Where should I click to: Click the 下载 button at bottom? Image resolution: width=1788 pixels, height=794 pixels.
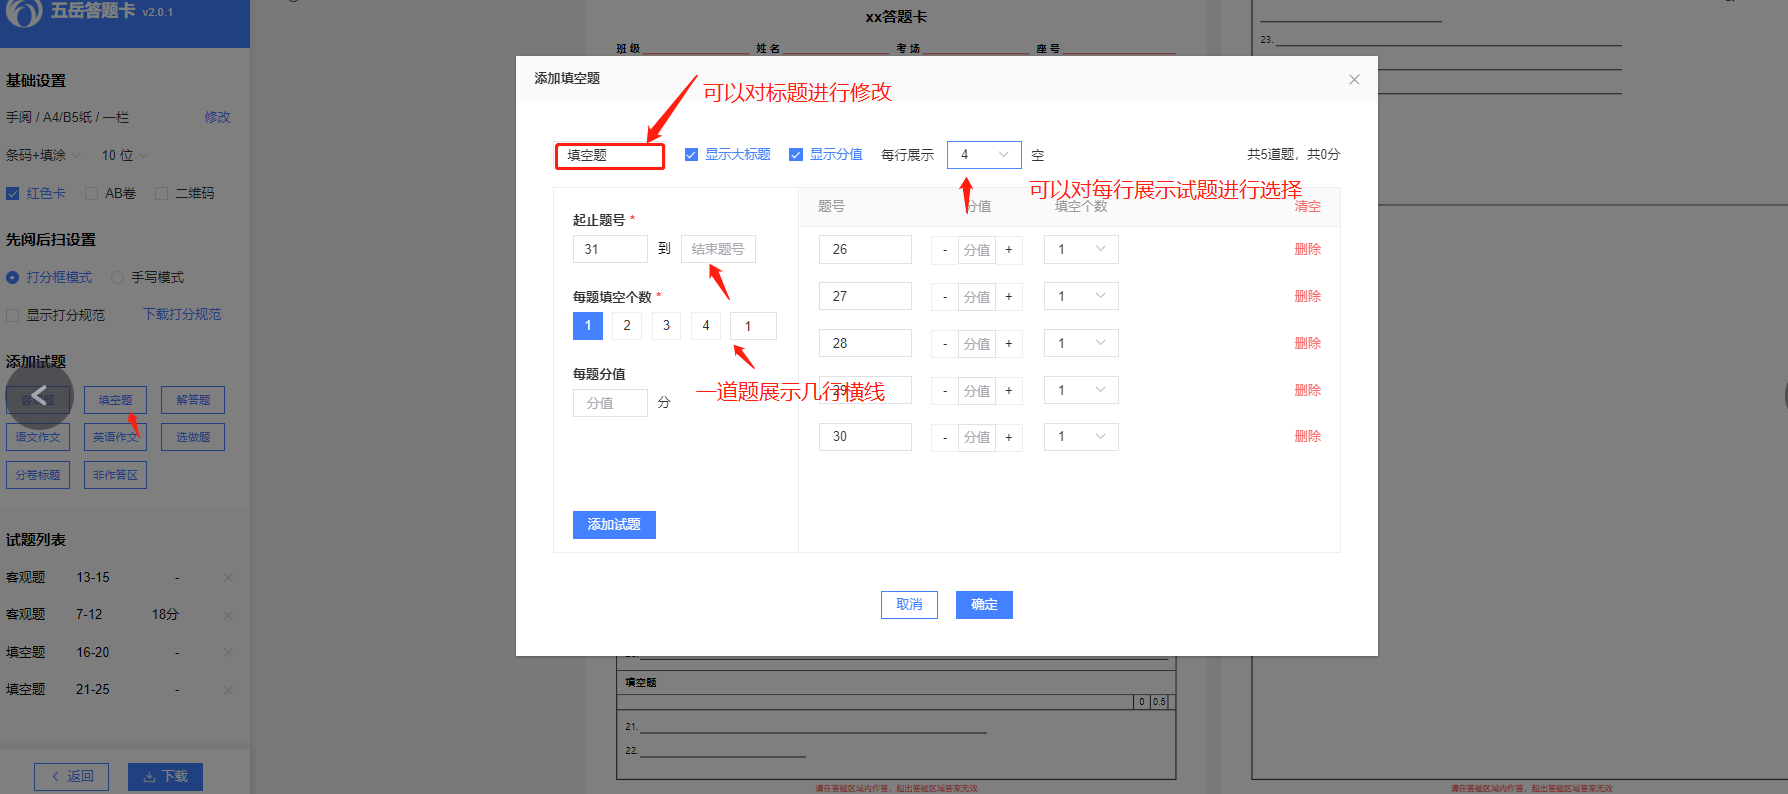165,777
